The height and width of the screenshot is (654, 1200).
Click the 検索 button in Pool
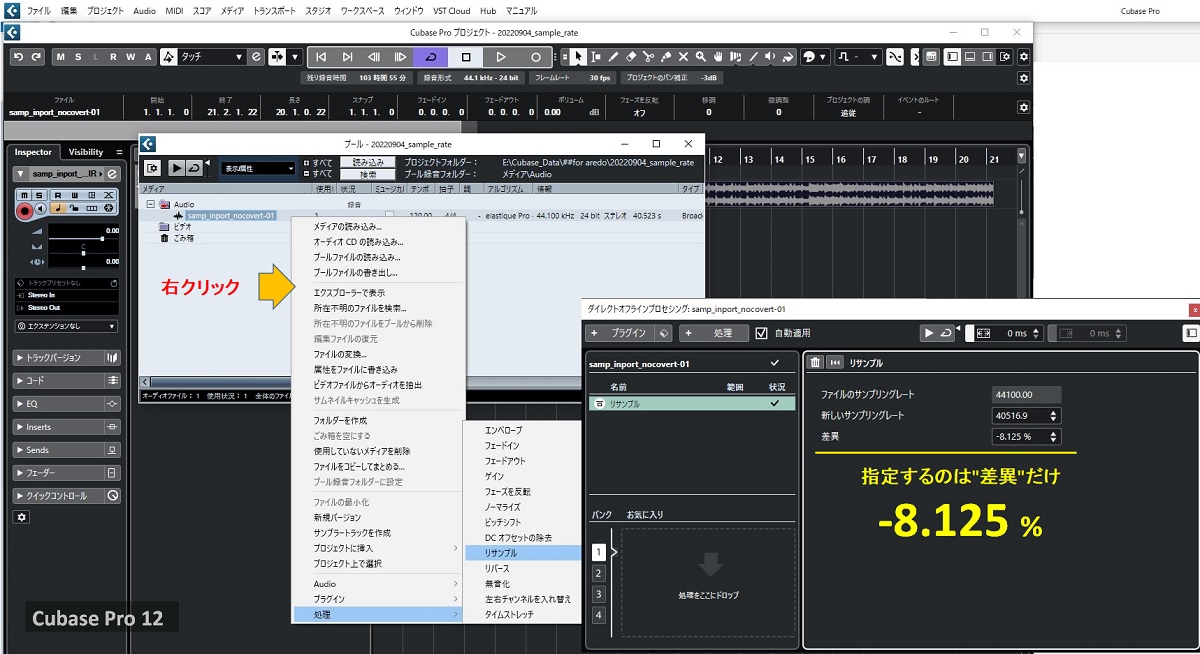(x=368, y=174)
